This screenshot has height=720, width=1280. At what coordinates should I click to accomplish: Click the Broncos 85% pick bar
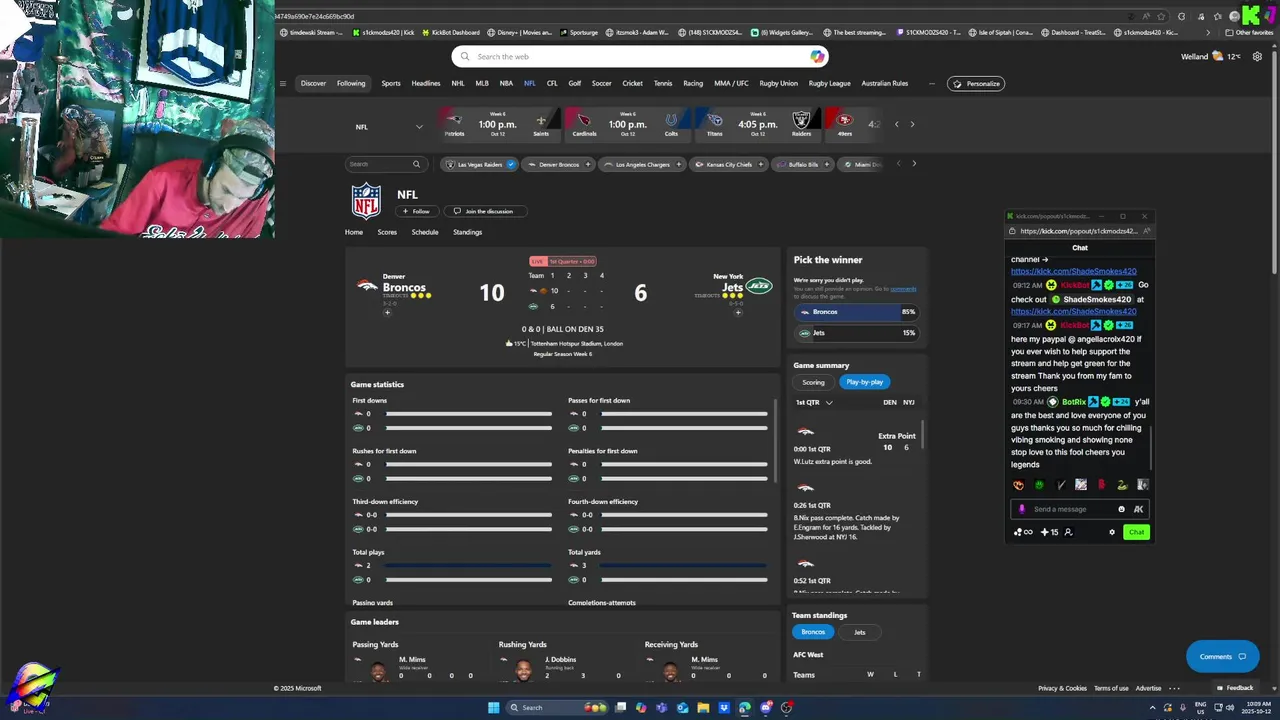tap(856, 312)
